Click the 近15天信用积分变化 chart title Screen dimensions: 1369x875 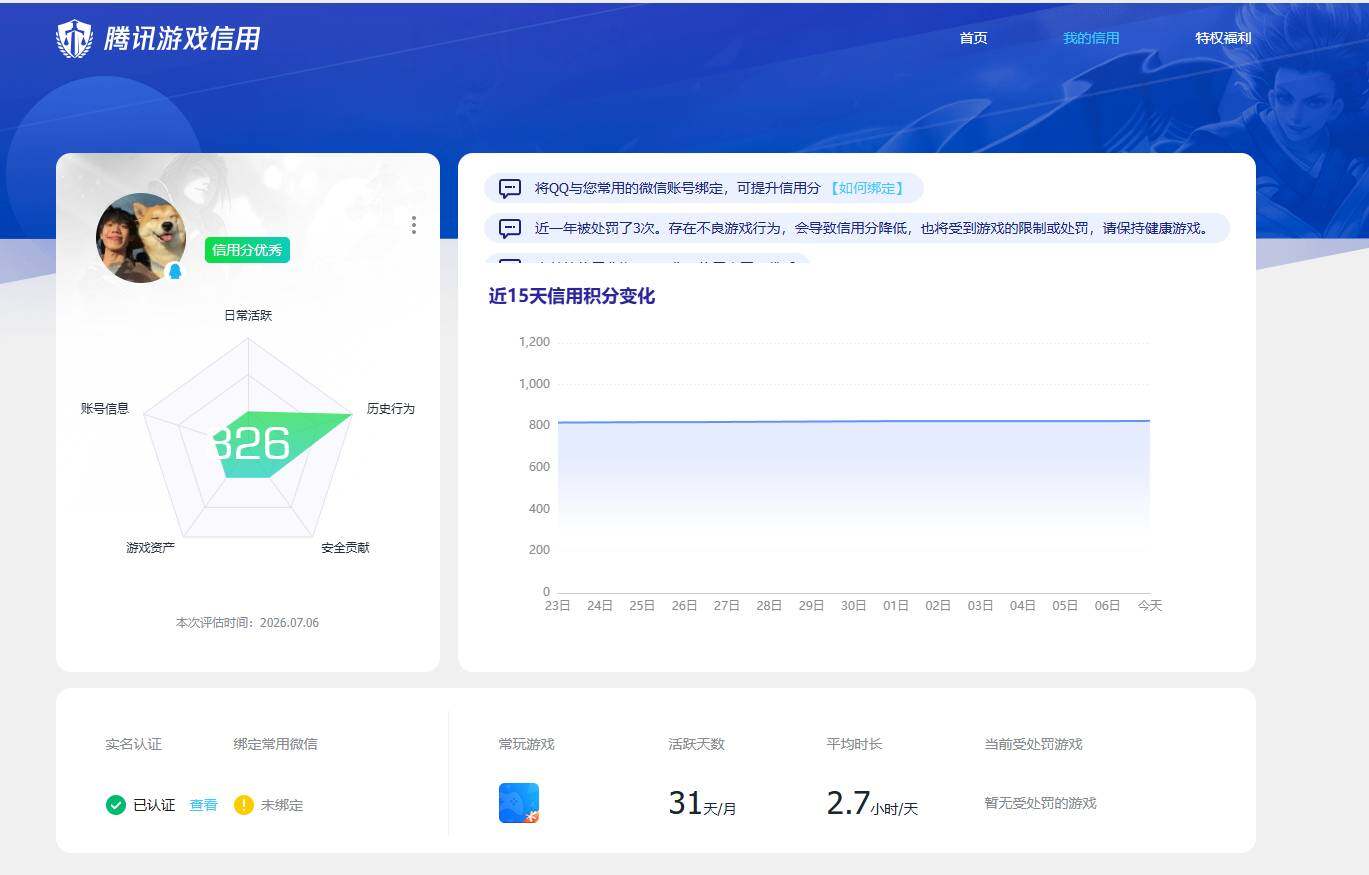pos(572,296)
